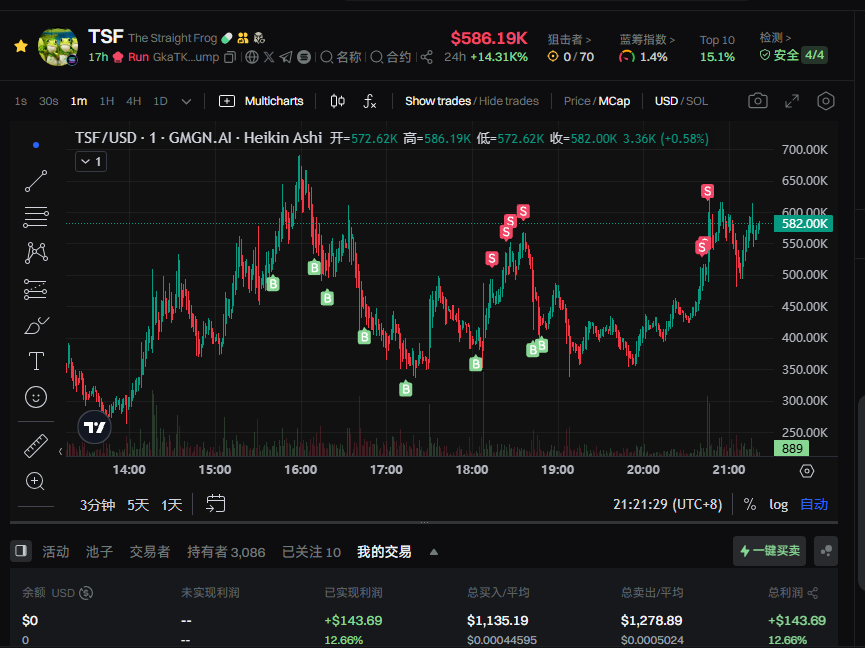Screen dimensions: 865x648
Task: Select the trend line drawing tool
Action: tap(36, 181)
